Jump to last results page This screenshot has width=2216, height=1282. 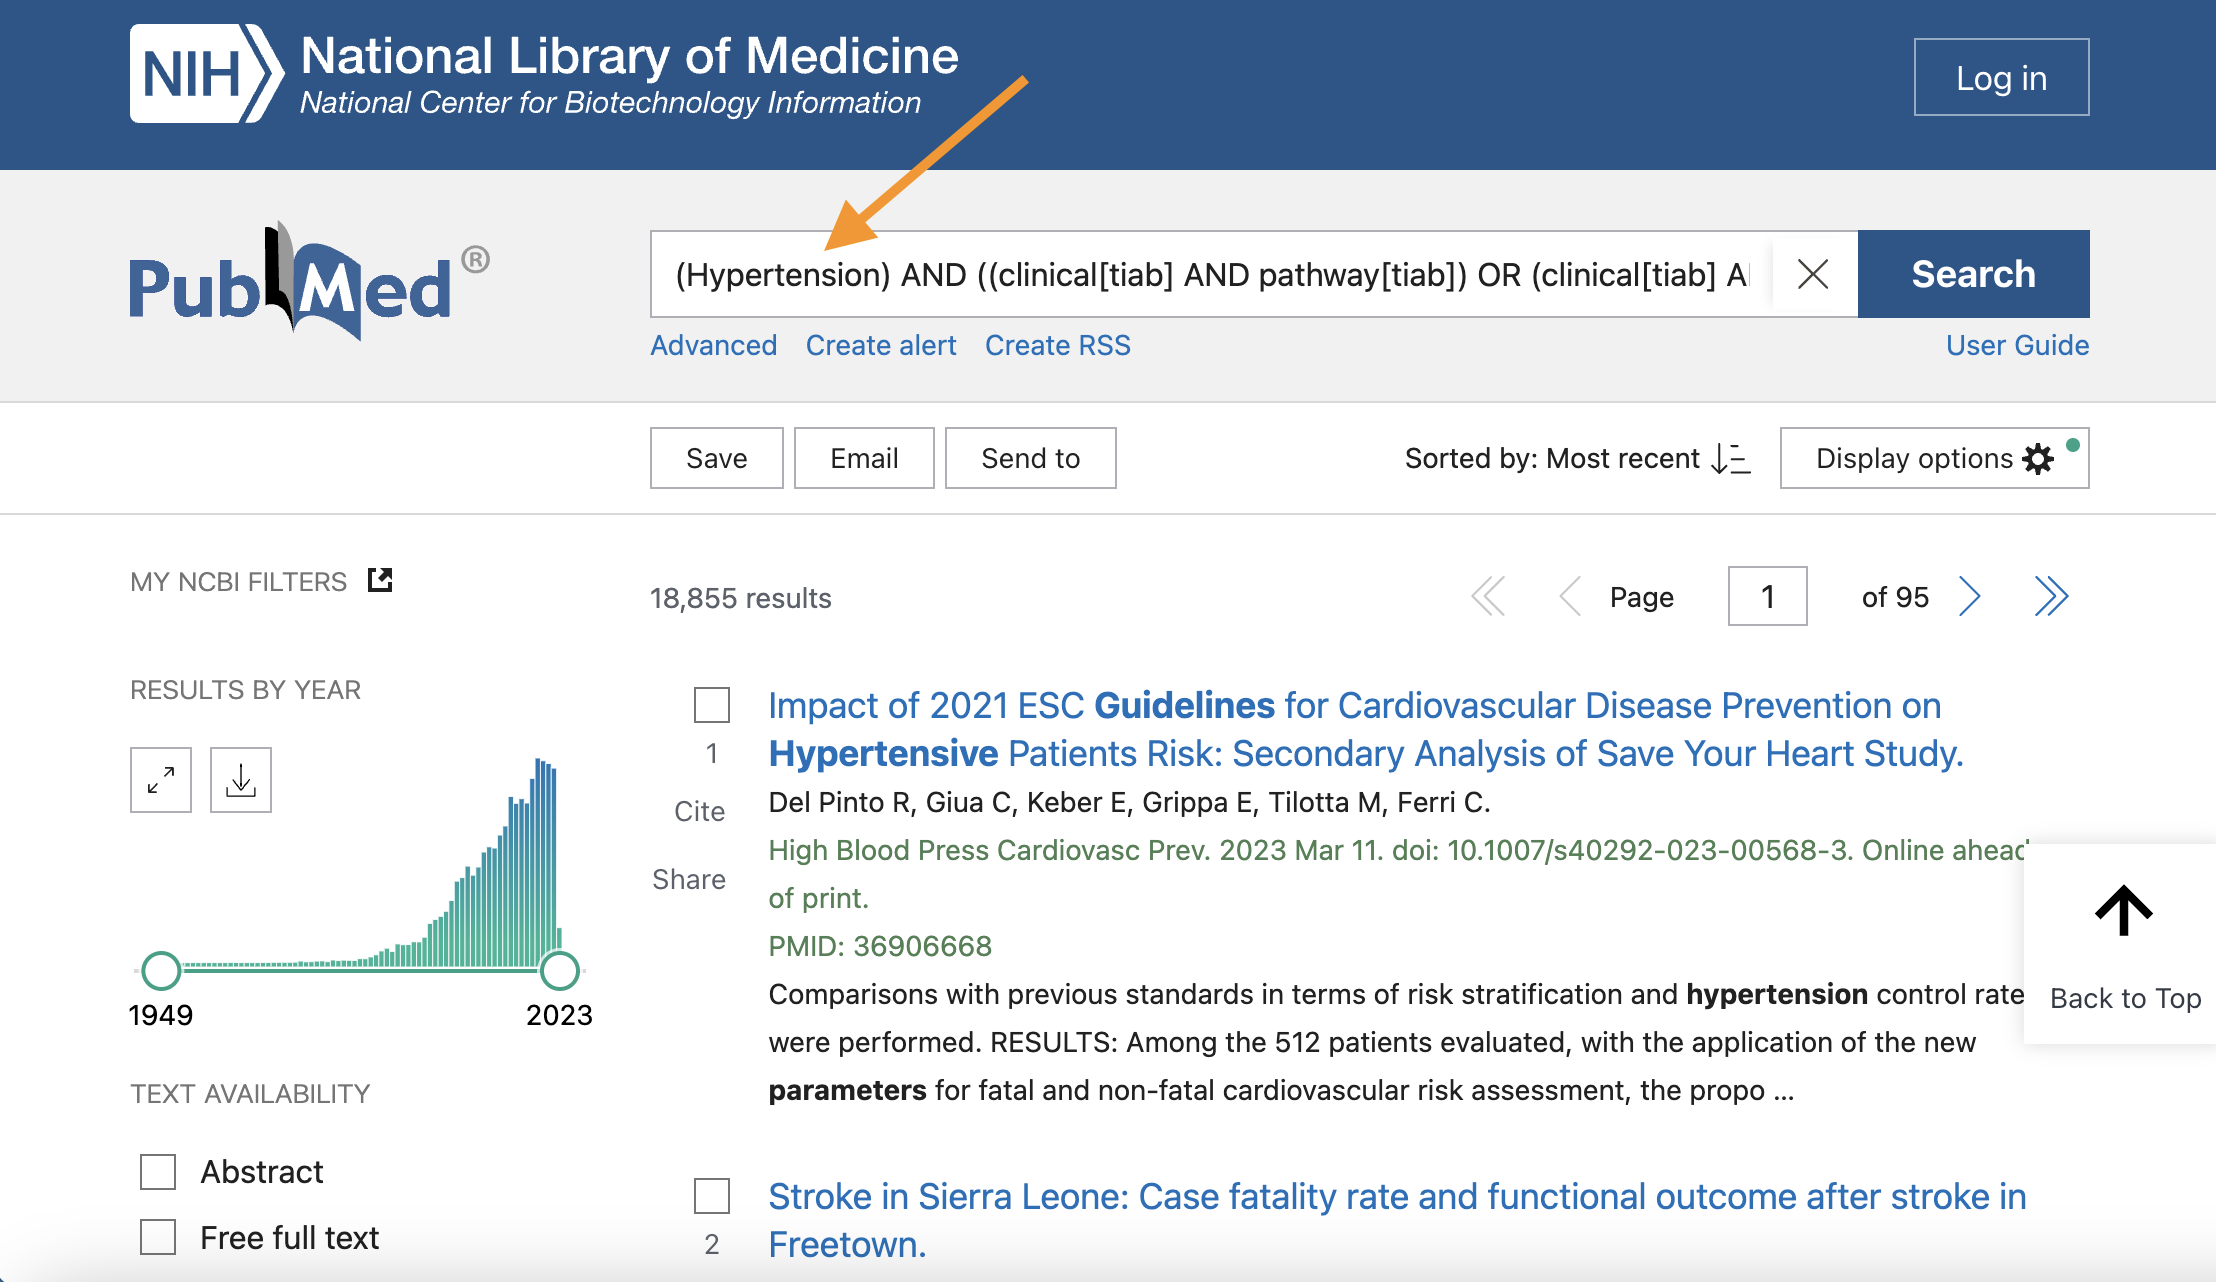point(2050,597)
